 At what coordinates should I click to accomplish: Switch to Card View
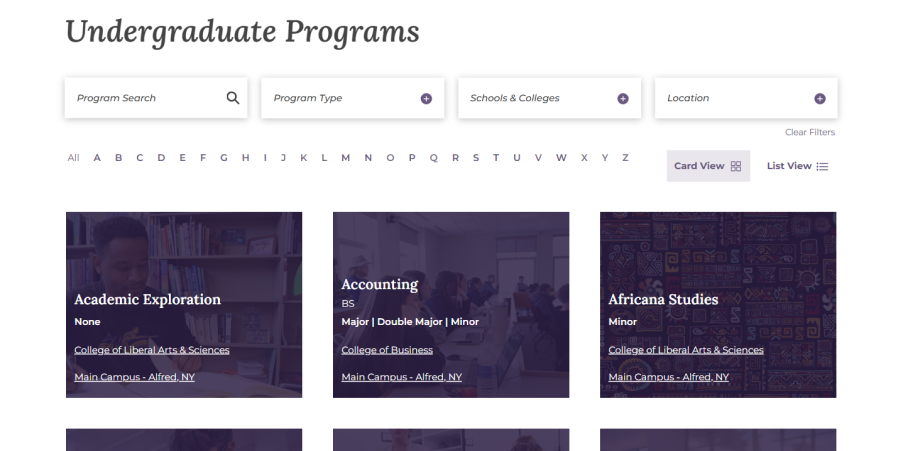click(708, 166)
